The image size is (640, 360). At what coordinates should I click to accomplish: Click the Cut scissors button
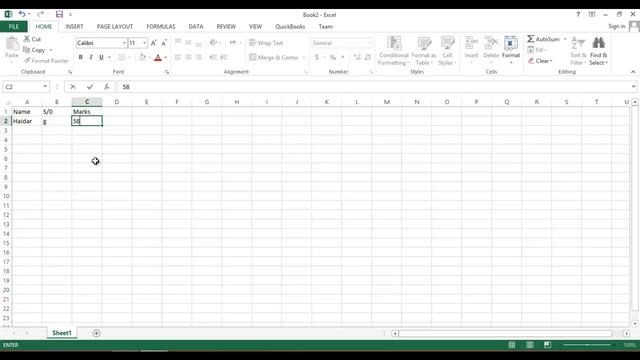(32, 39)
